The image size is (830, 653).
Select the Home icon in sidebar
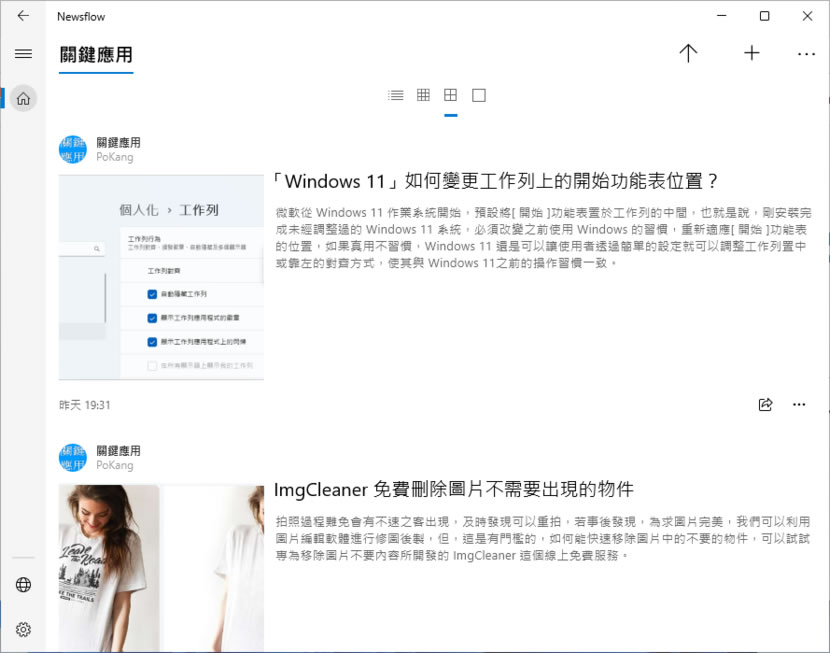click(23, 98)
